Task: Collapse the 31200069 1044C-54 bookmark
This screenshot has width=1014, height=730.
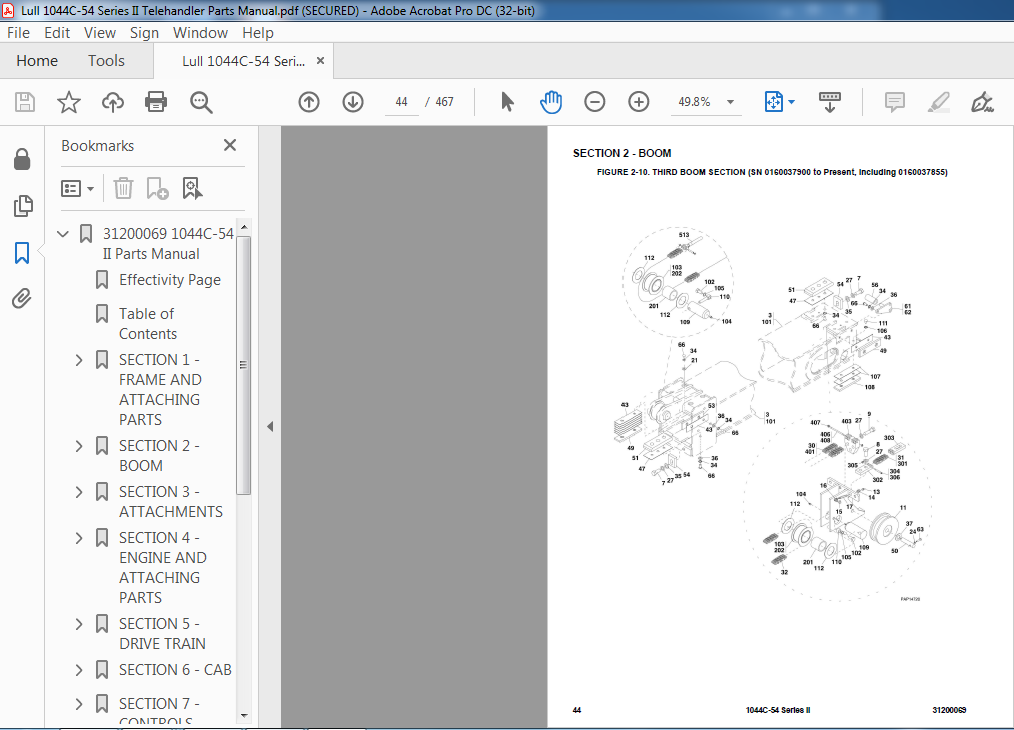Action: pyautogui.click(x=63, y=233)
